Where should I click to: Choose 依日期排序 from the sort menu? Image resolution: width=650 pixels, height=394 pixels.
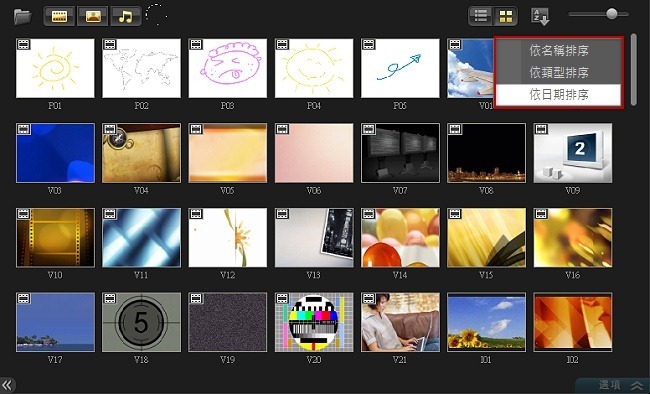[558, 95]
